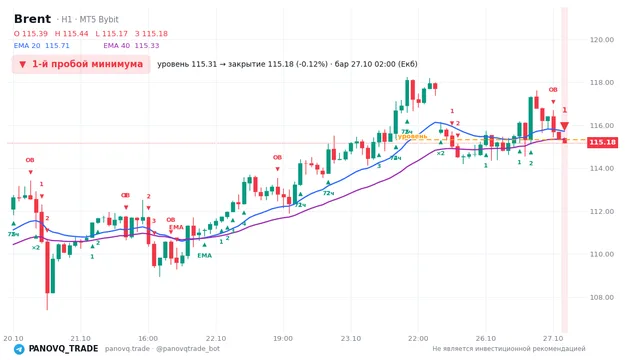Click the green EMA signal label below the candles
The width and height of the screenshot is (640, 360).
coord(204,256)
